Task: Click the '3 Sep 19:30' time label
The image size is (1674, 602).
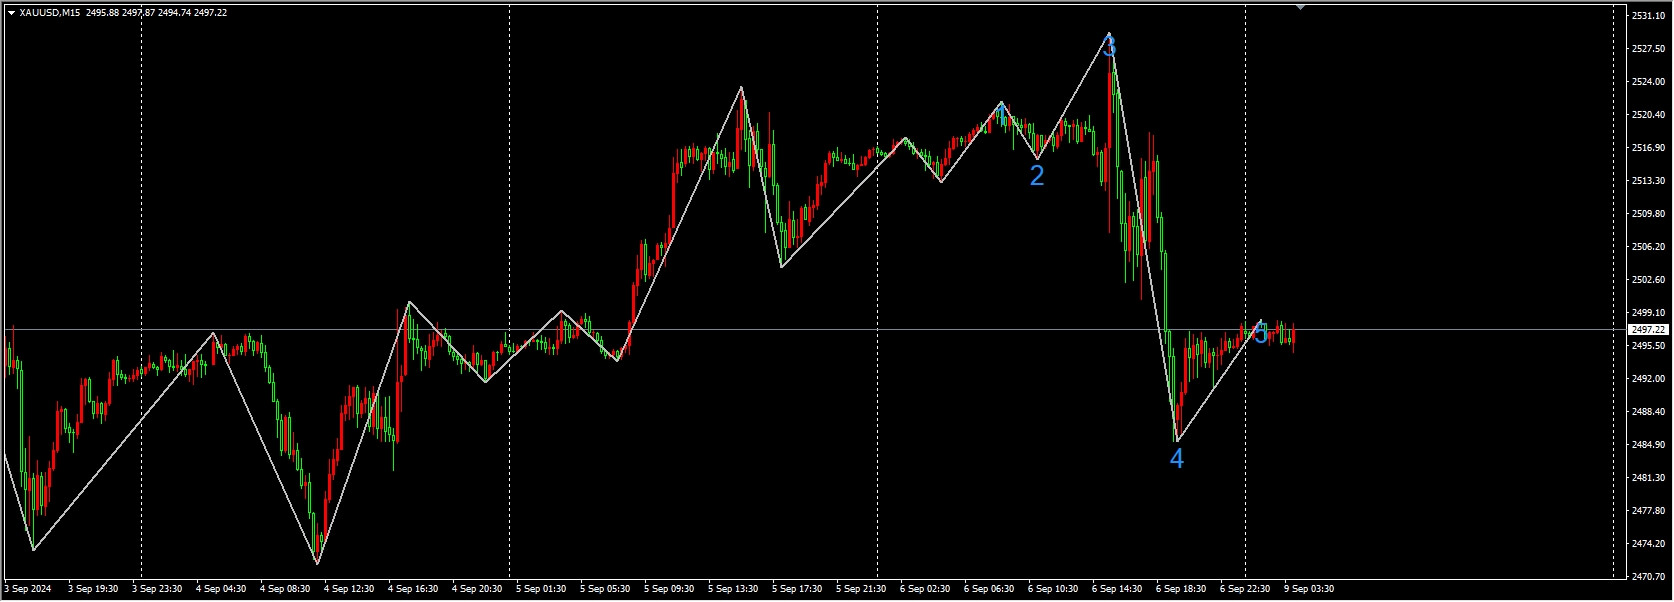Action: point(93,589)
